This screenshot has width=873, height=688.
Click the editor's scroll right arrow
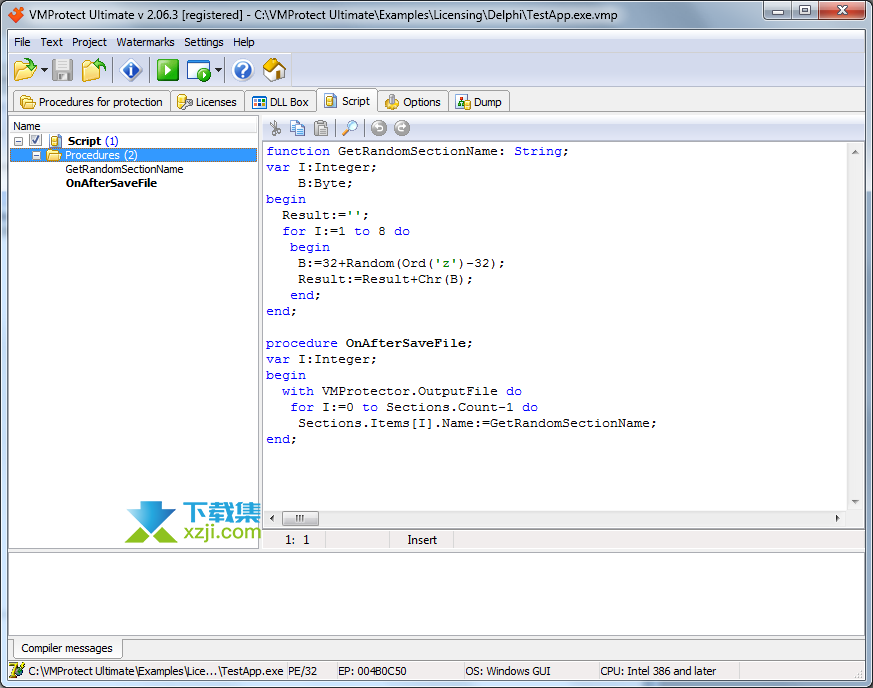837,518
